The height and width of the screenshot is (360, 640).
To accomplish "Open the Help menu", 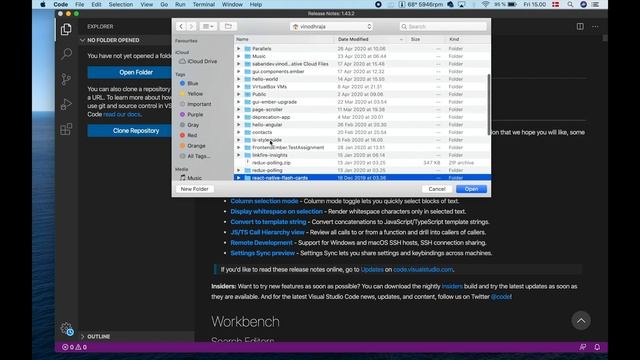I will pyautogui.click(x=256, y=4).
